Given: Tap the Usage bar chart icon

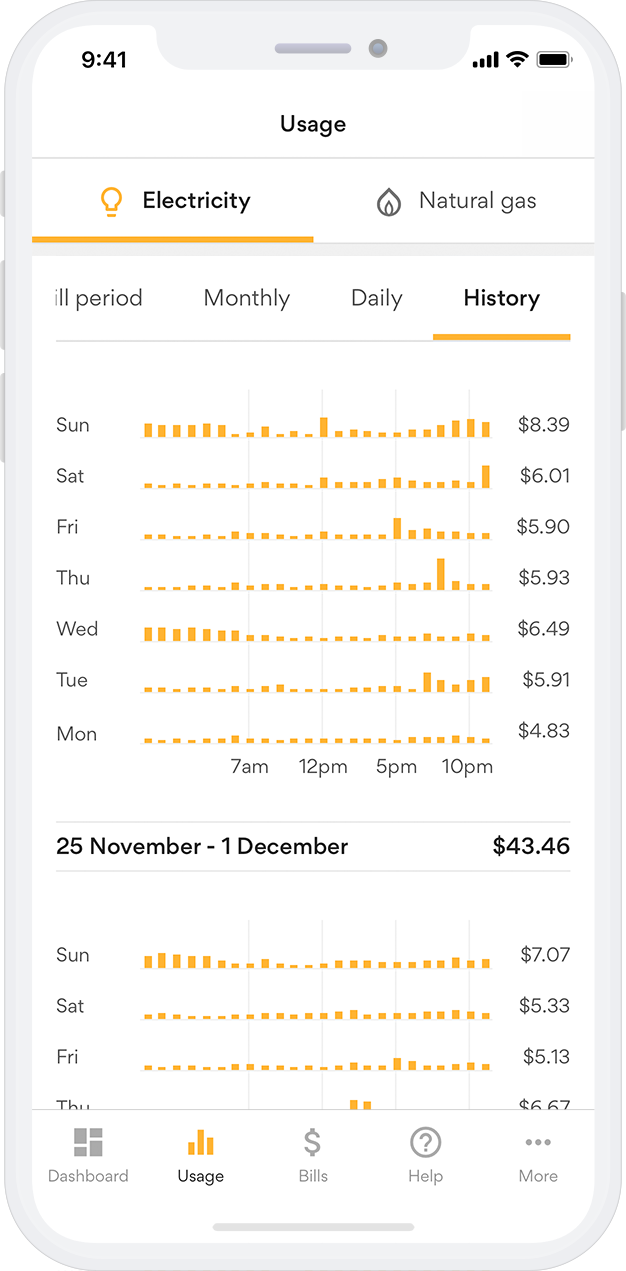Looking at the screenshot, I should coord(200,1142).
